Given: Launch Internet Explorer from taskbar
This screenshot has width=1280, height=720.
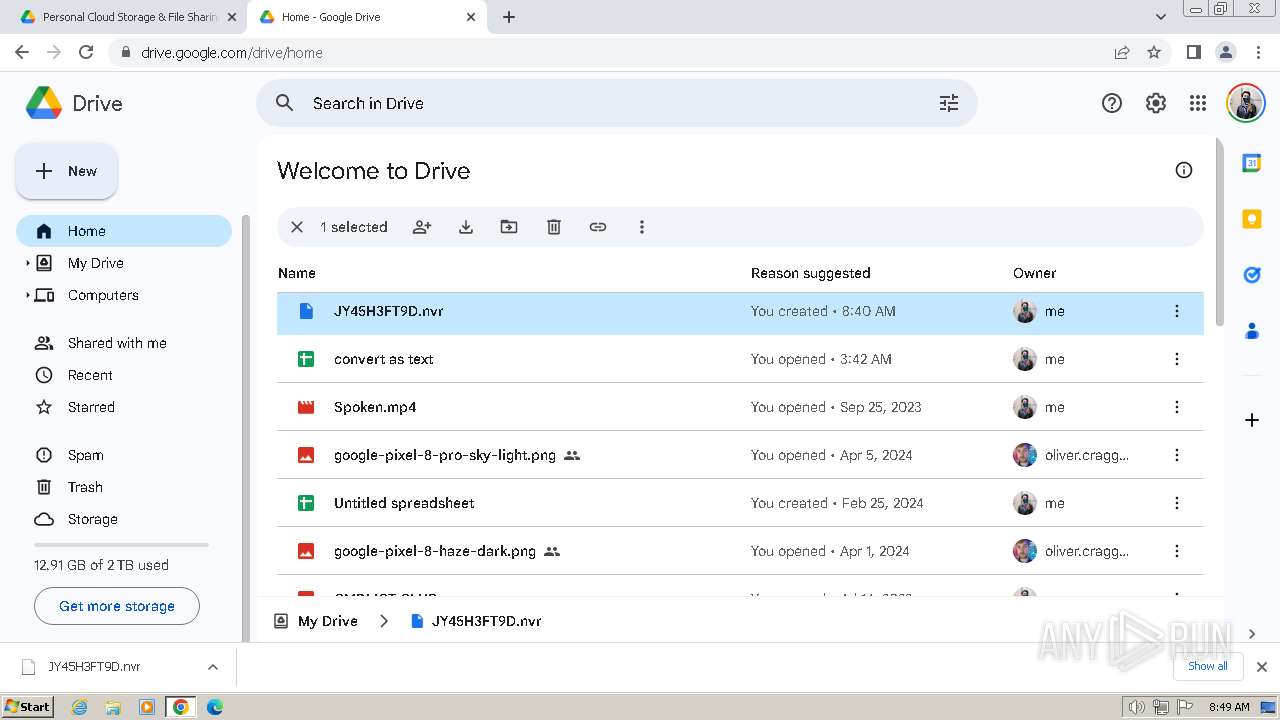Looking at the screenshot, I should 80,707.
